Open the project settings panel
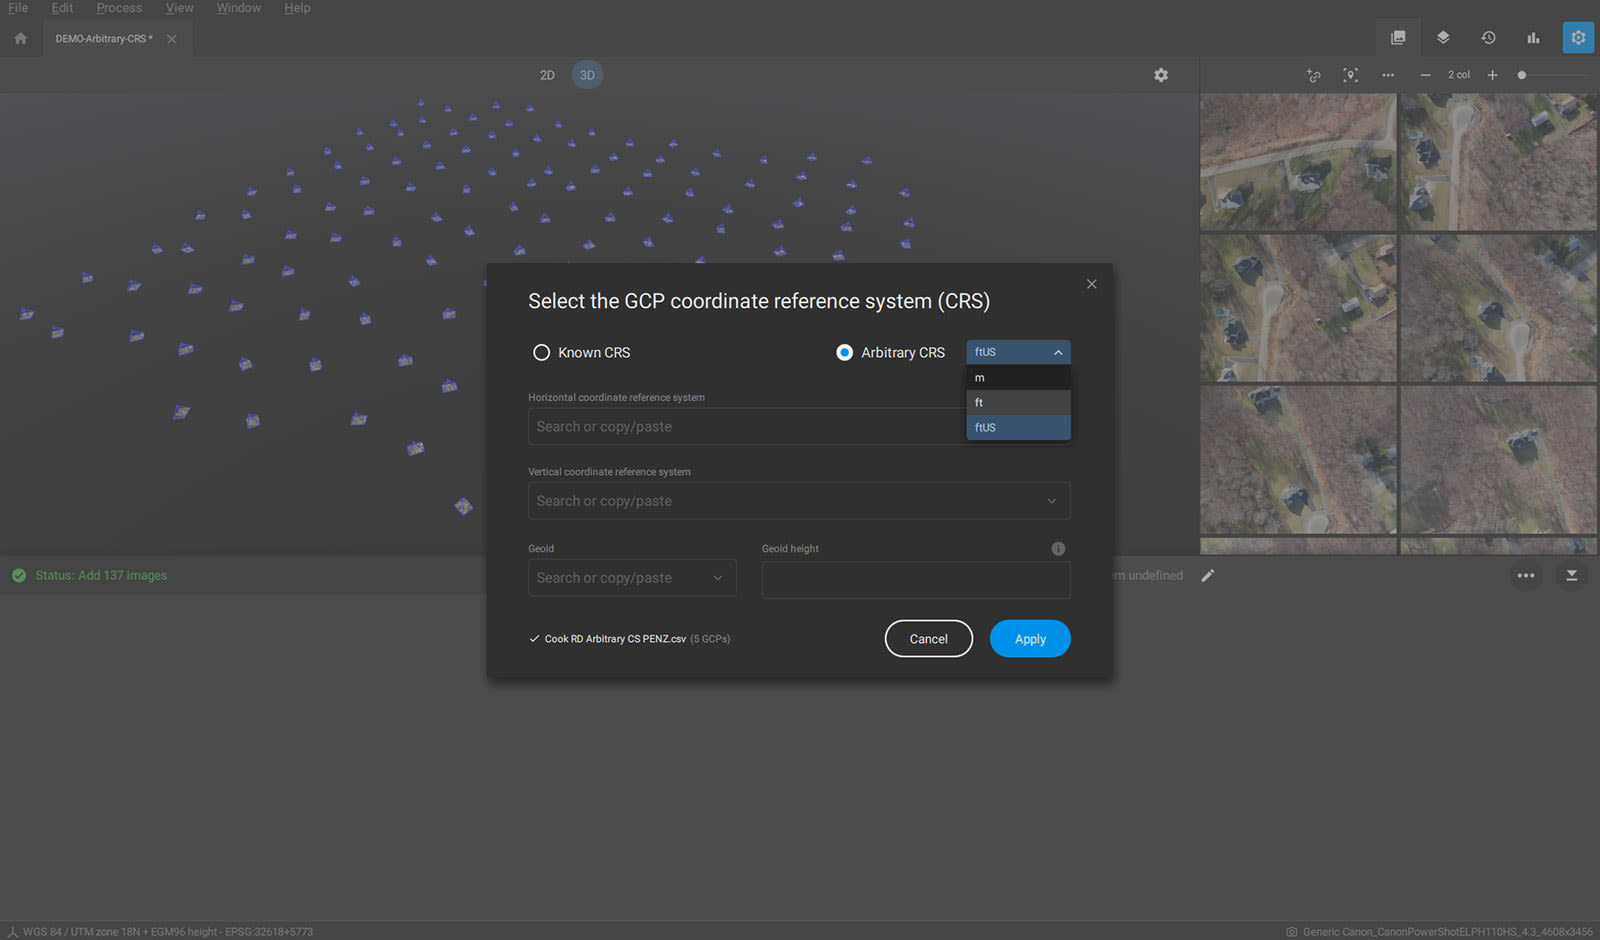The width and height of the screenshot is (1600, 940). click(x=1578, y=37)
